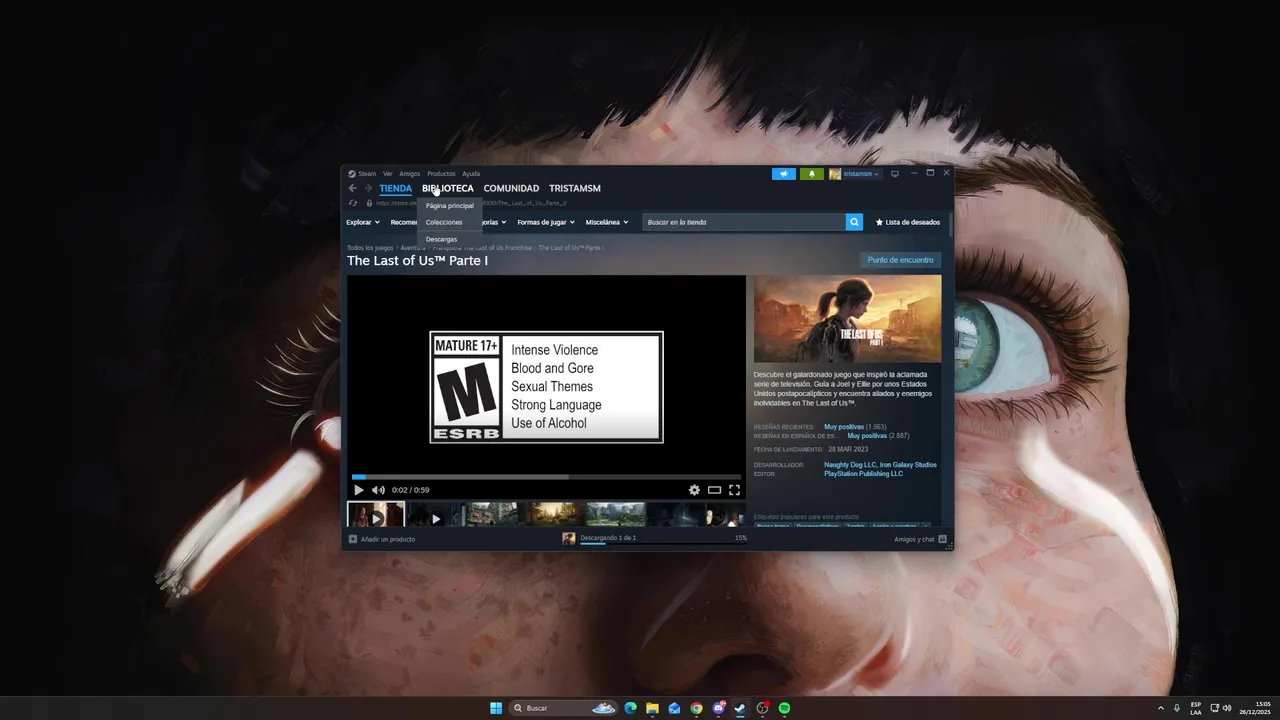Open the TRISTAMSM profile tab
The height and width of the screenshot is (720, 1280).
coord(575,188)
